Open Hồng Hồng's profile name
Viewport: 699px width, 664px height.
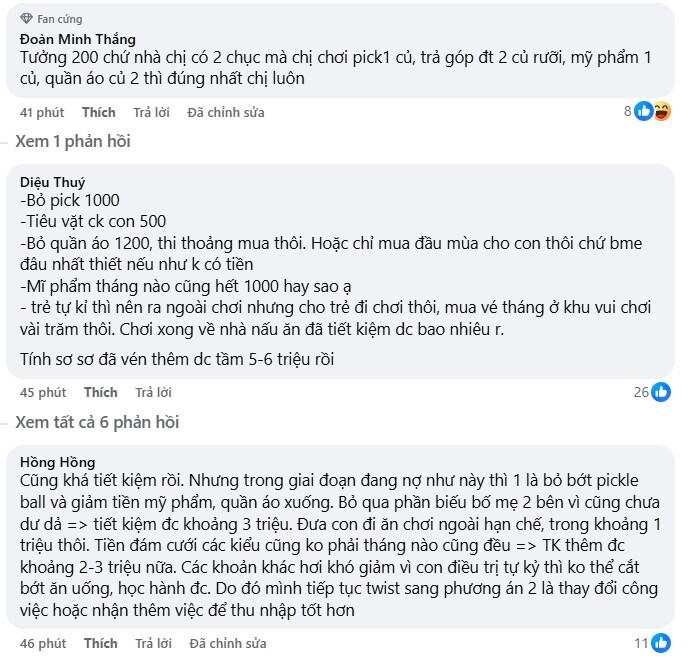point(58,462)
